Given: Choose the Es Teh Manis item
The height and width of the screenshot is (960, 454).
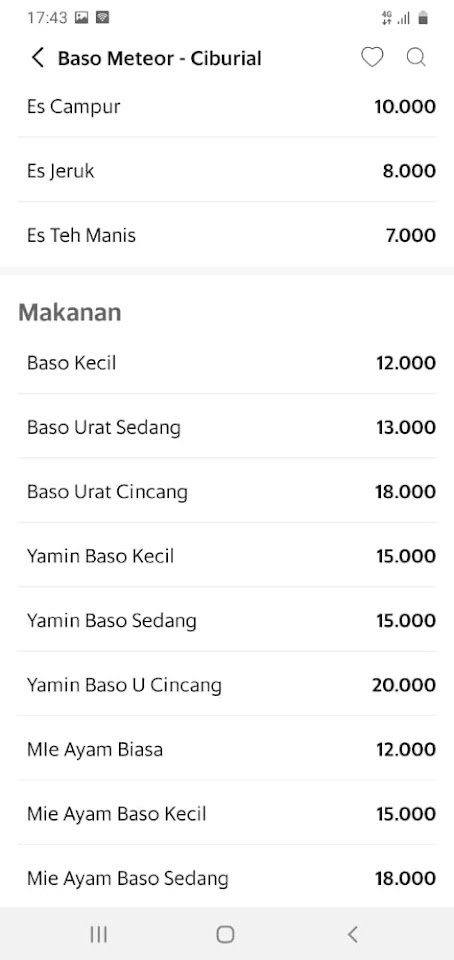Looking at the screenshot, I should (x=227, y=234).
